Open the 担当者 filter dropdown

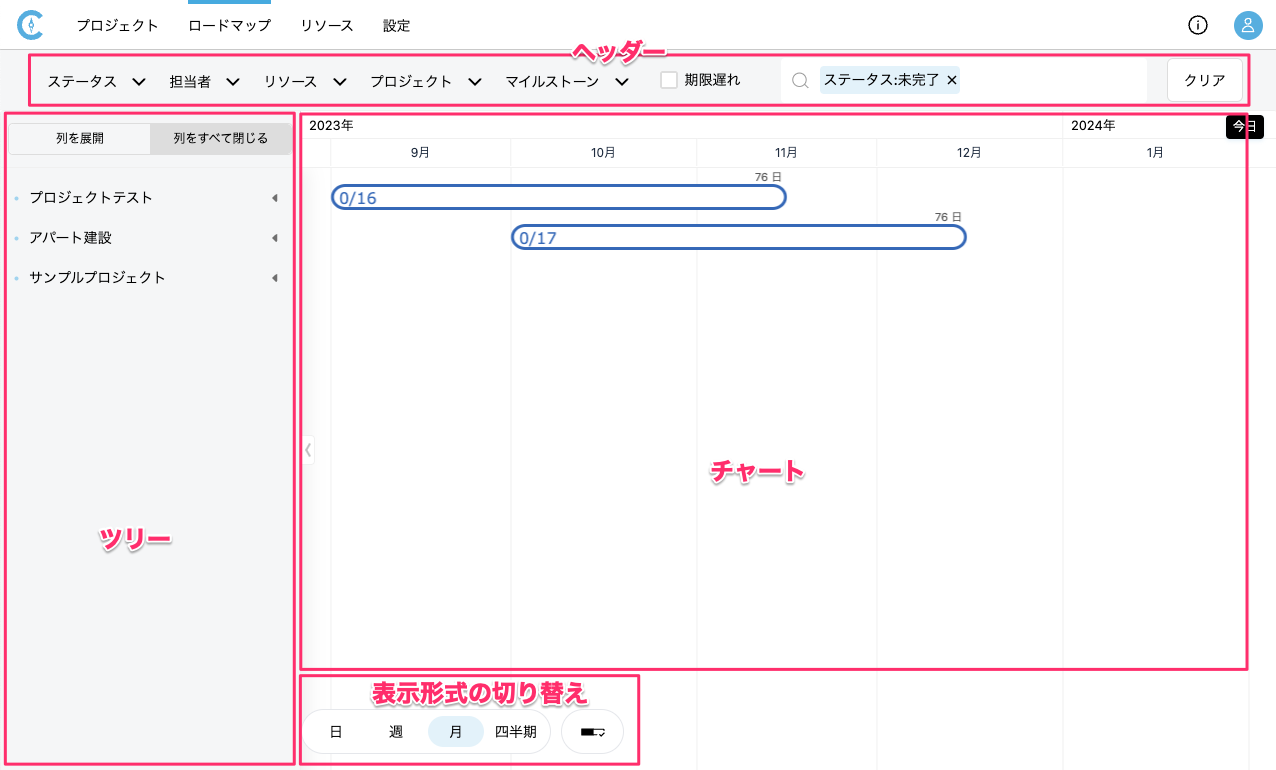pos(204,82)
